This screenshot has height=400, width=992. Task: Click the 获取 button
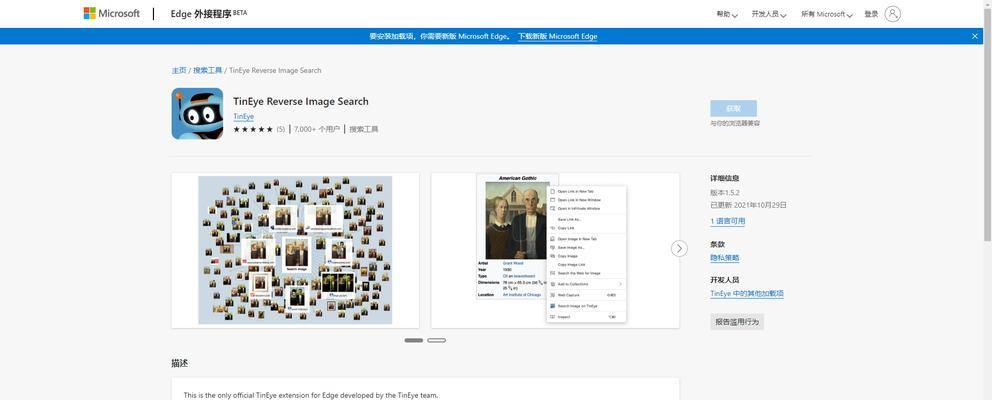733,108
